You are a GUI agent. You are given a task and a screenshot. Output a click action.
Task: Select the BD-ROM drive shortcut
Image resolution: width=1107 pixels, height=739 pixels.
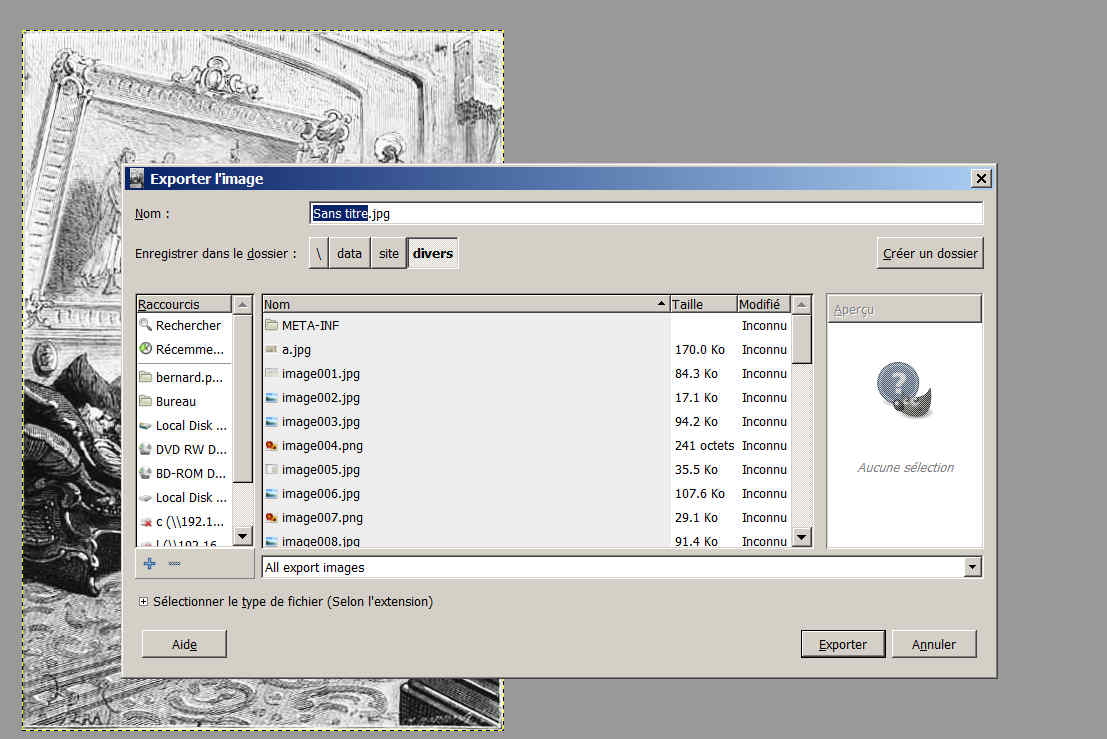point(190,473)
